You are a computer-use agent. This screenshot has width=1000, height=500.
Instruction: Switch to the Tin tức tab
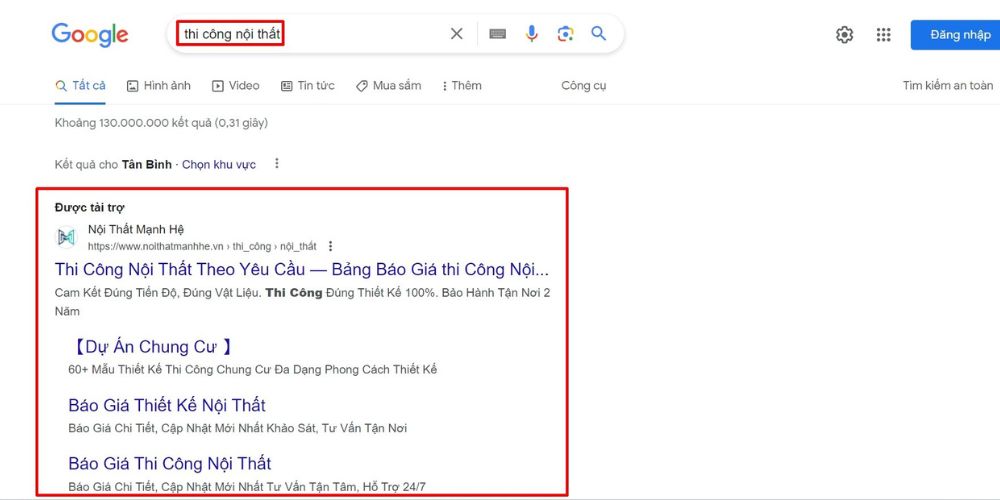307,85
